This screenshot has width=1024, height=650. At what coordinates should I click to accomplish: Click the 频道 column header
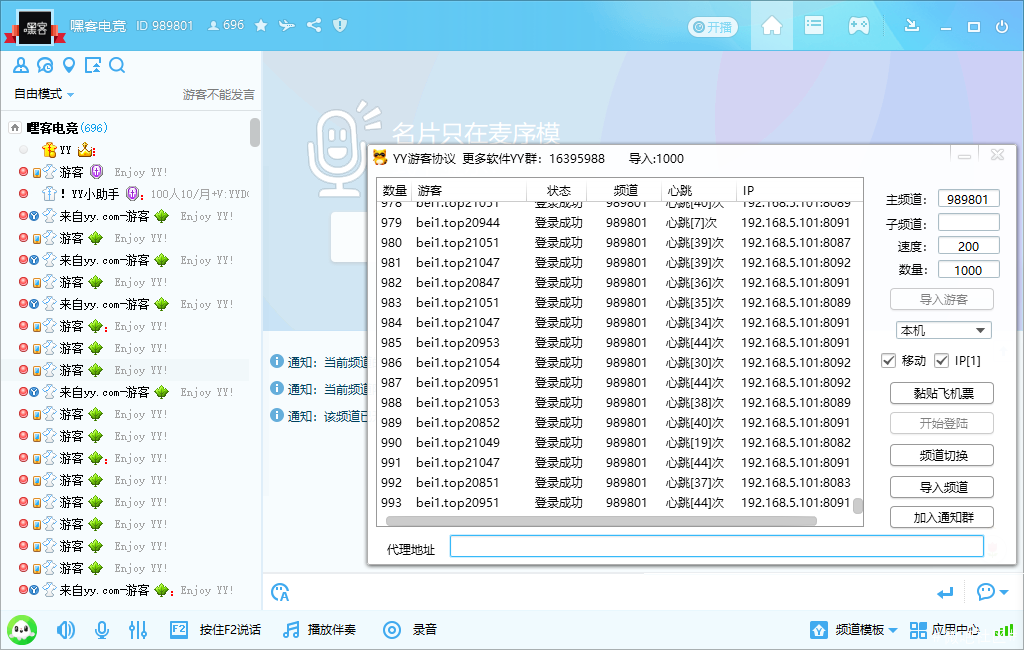pyautogui.click(x=624, y=191)
